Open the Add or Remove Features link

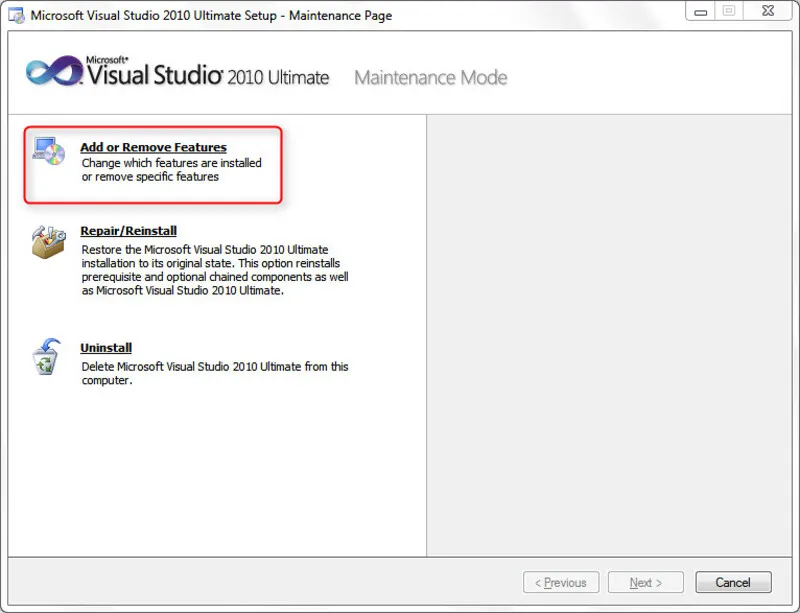point(153,147)
